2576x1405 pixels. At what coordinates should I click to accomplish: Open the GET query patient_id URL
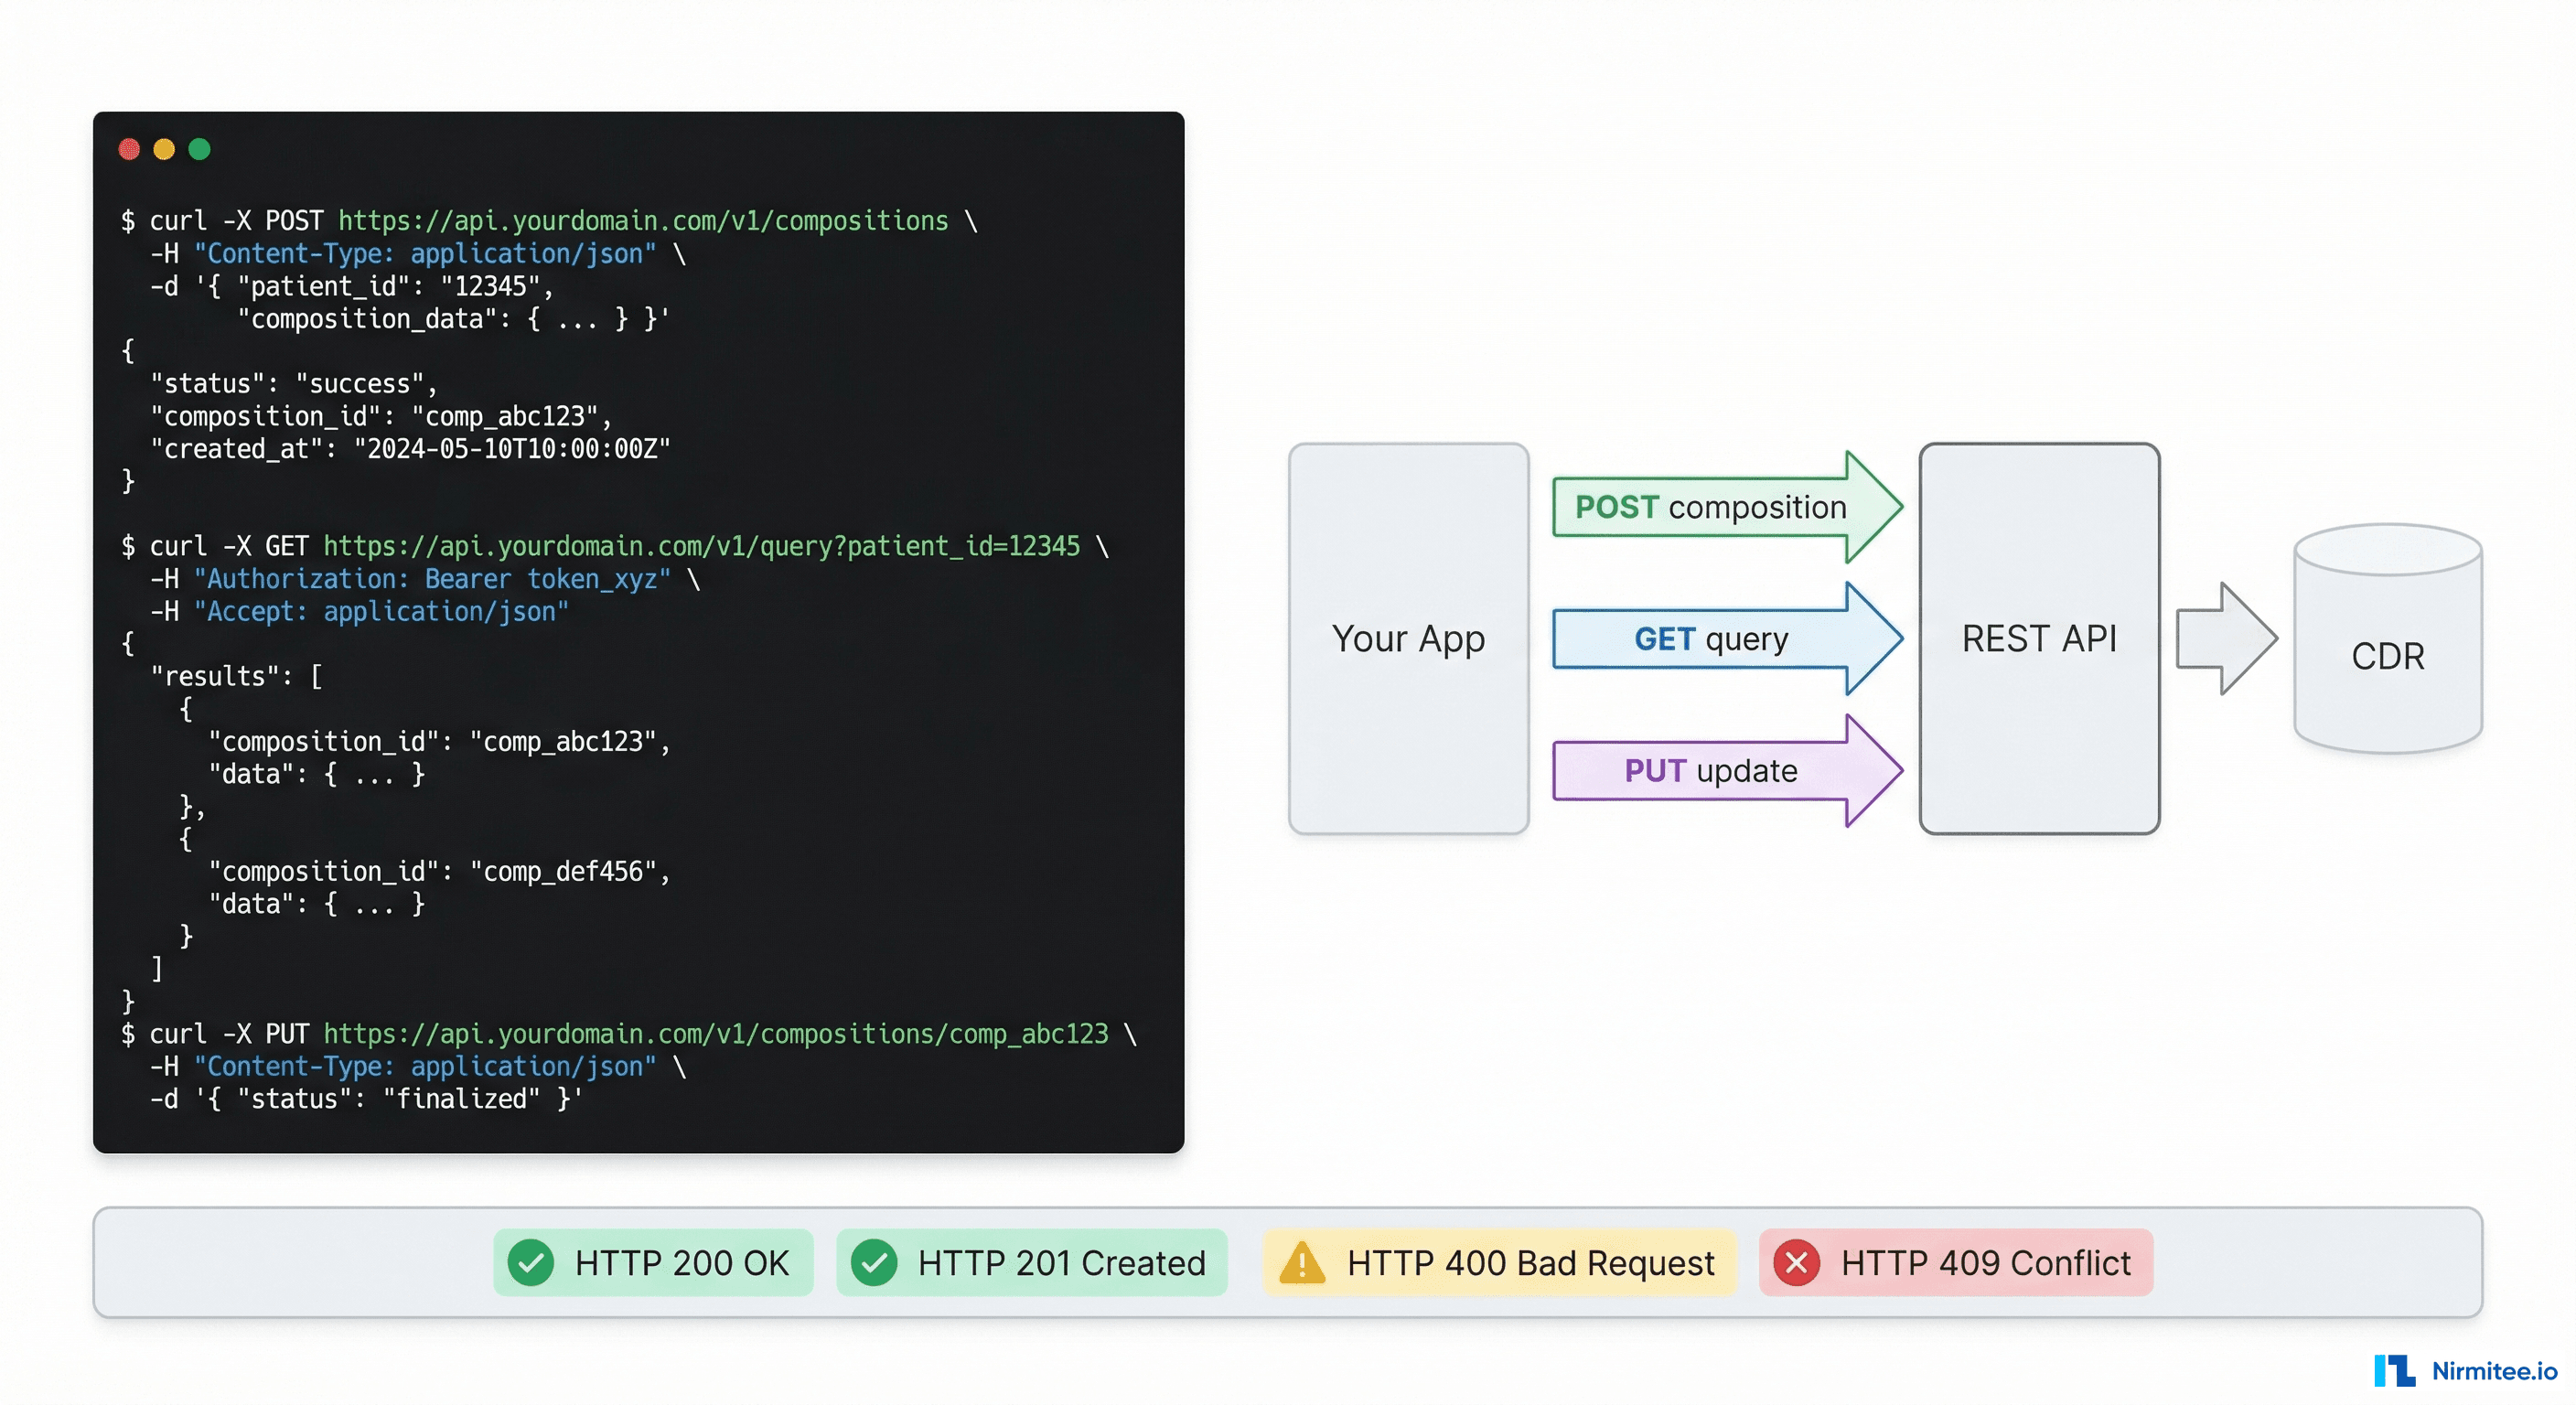click(701, 546)
